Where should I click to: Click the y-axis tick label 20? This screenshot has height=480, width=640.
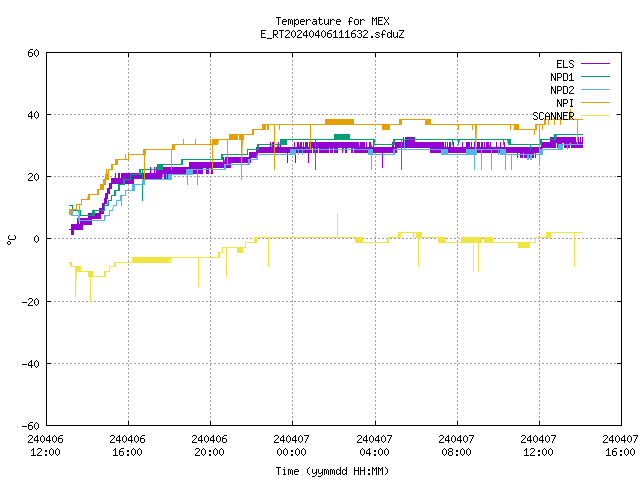[x=33, y=177]
